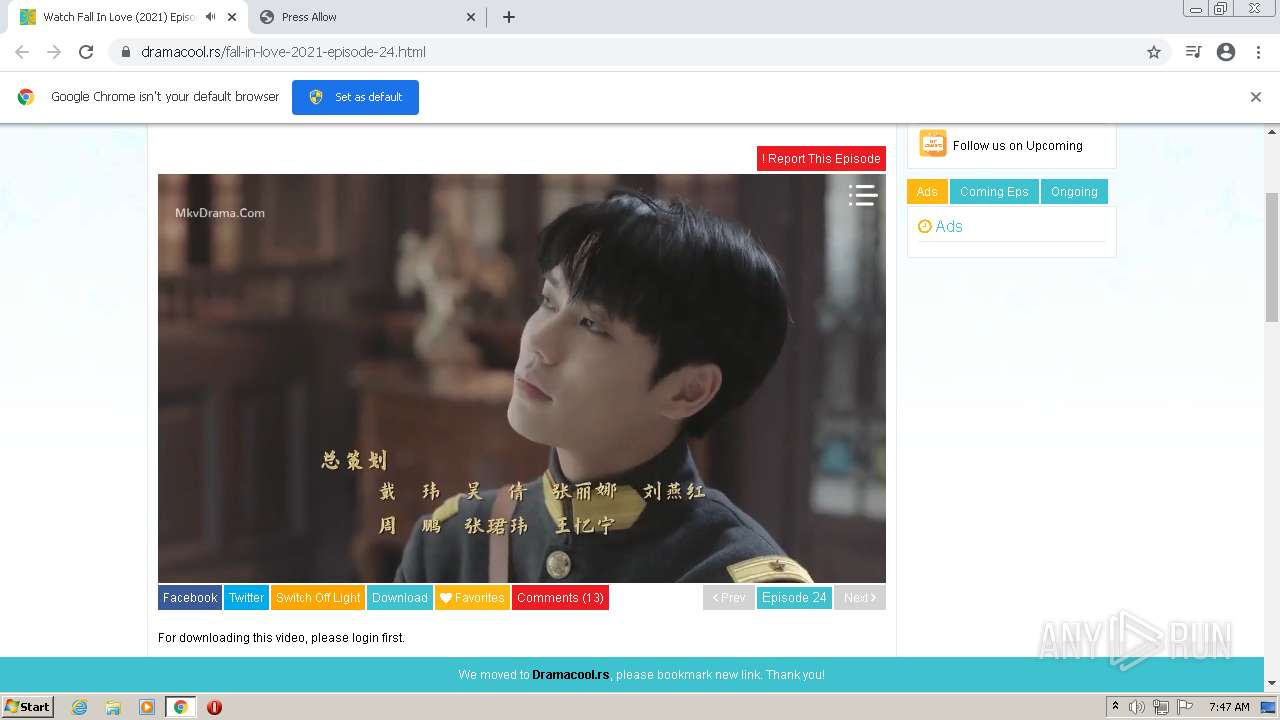This screenshot has width=1280, height=720.
Task: Select the Ads tab in sidebar
Action: coord(927,192)
